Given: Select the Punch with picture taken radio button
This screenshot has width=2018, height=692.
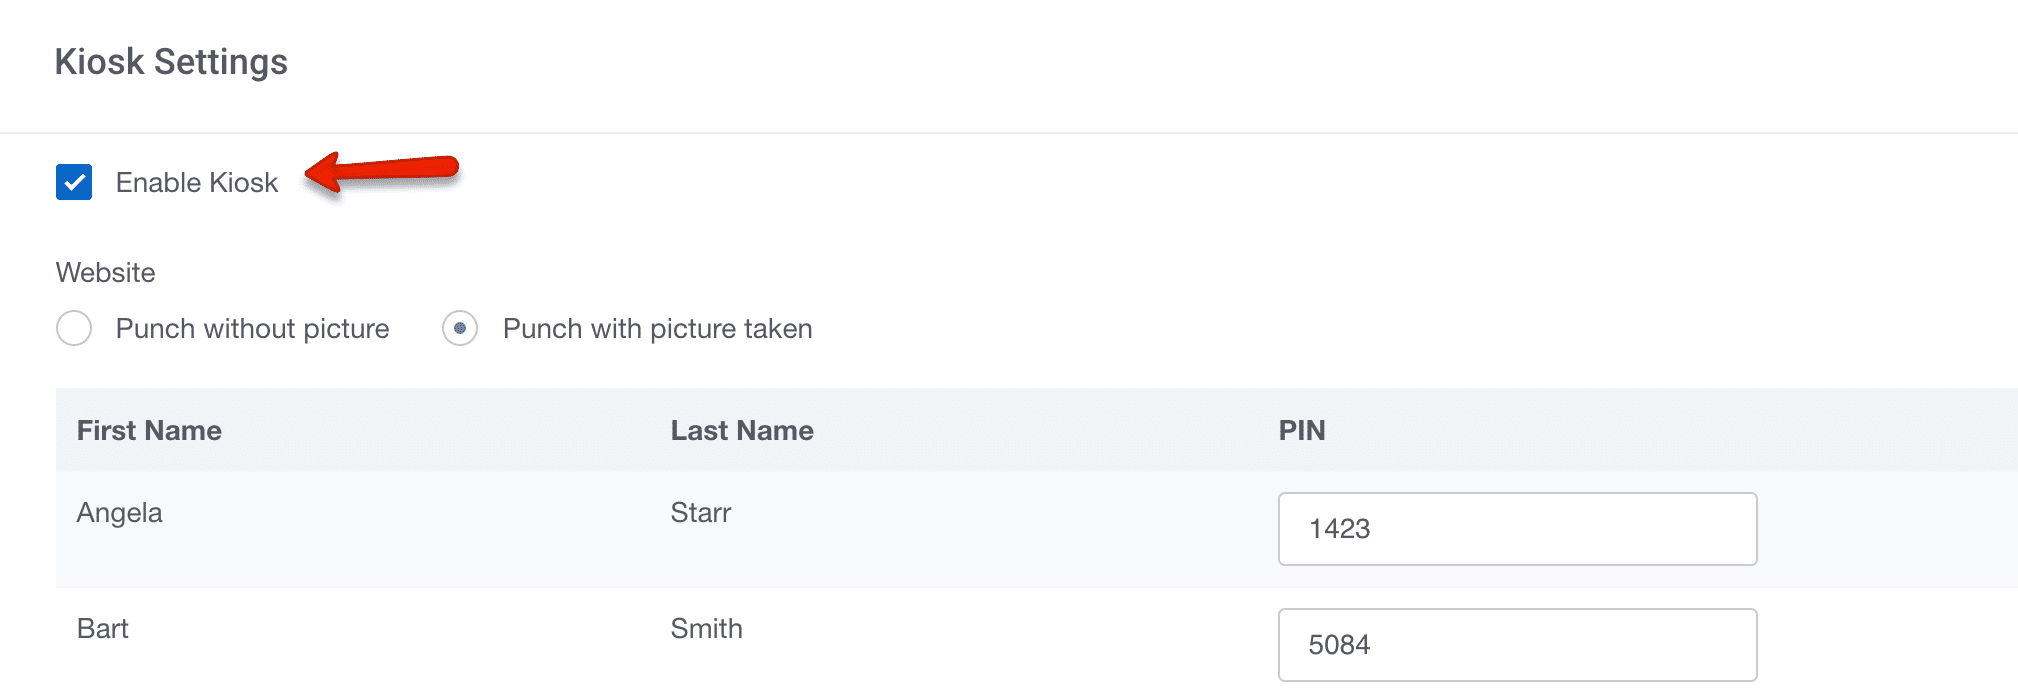Looking at the screenshot, I should (x=460, y=328).
